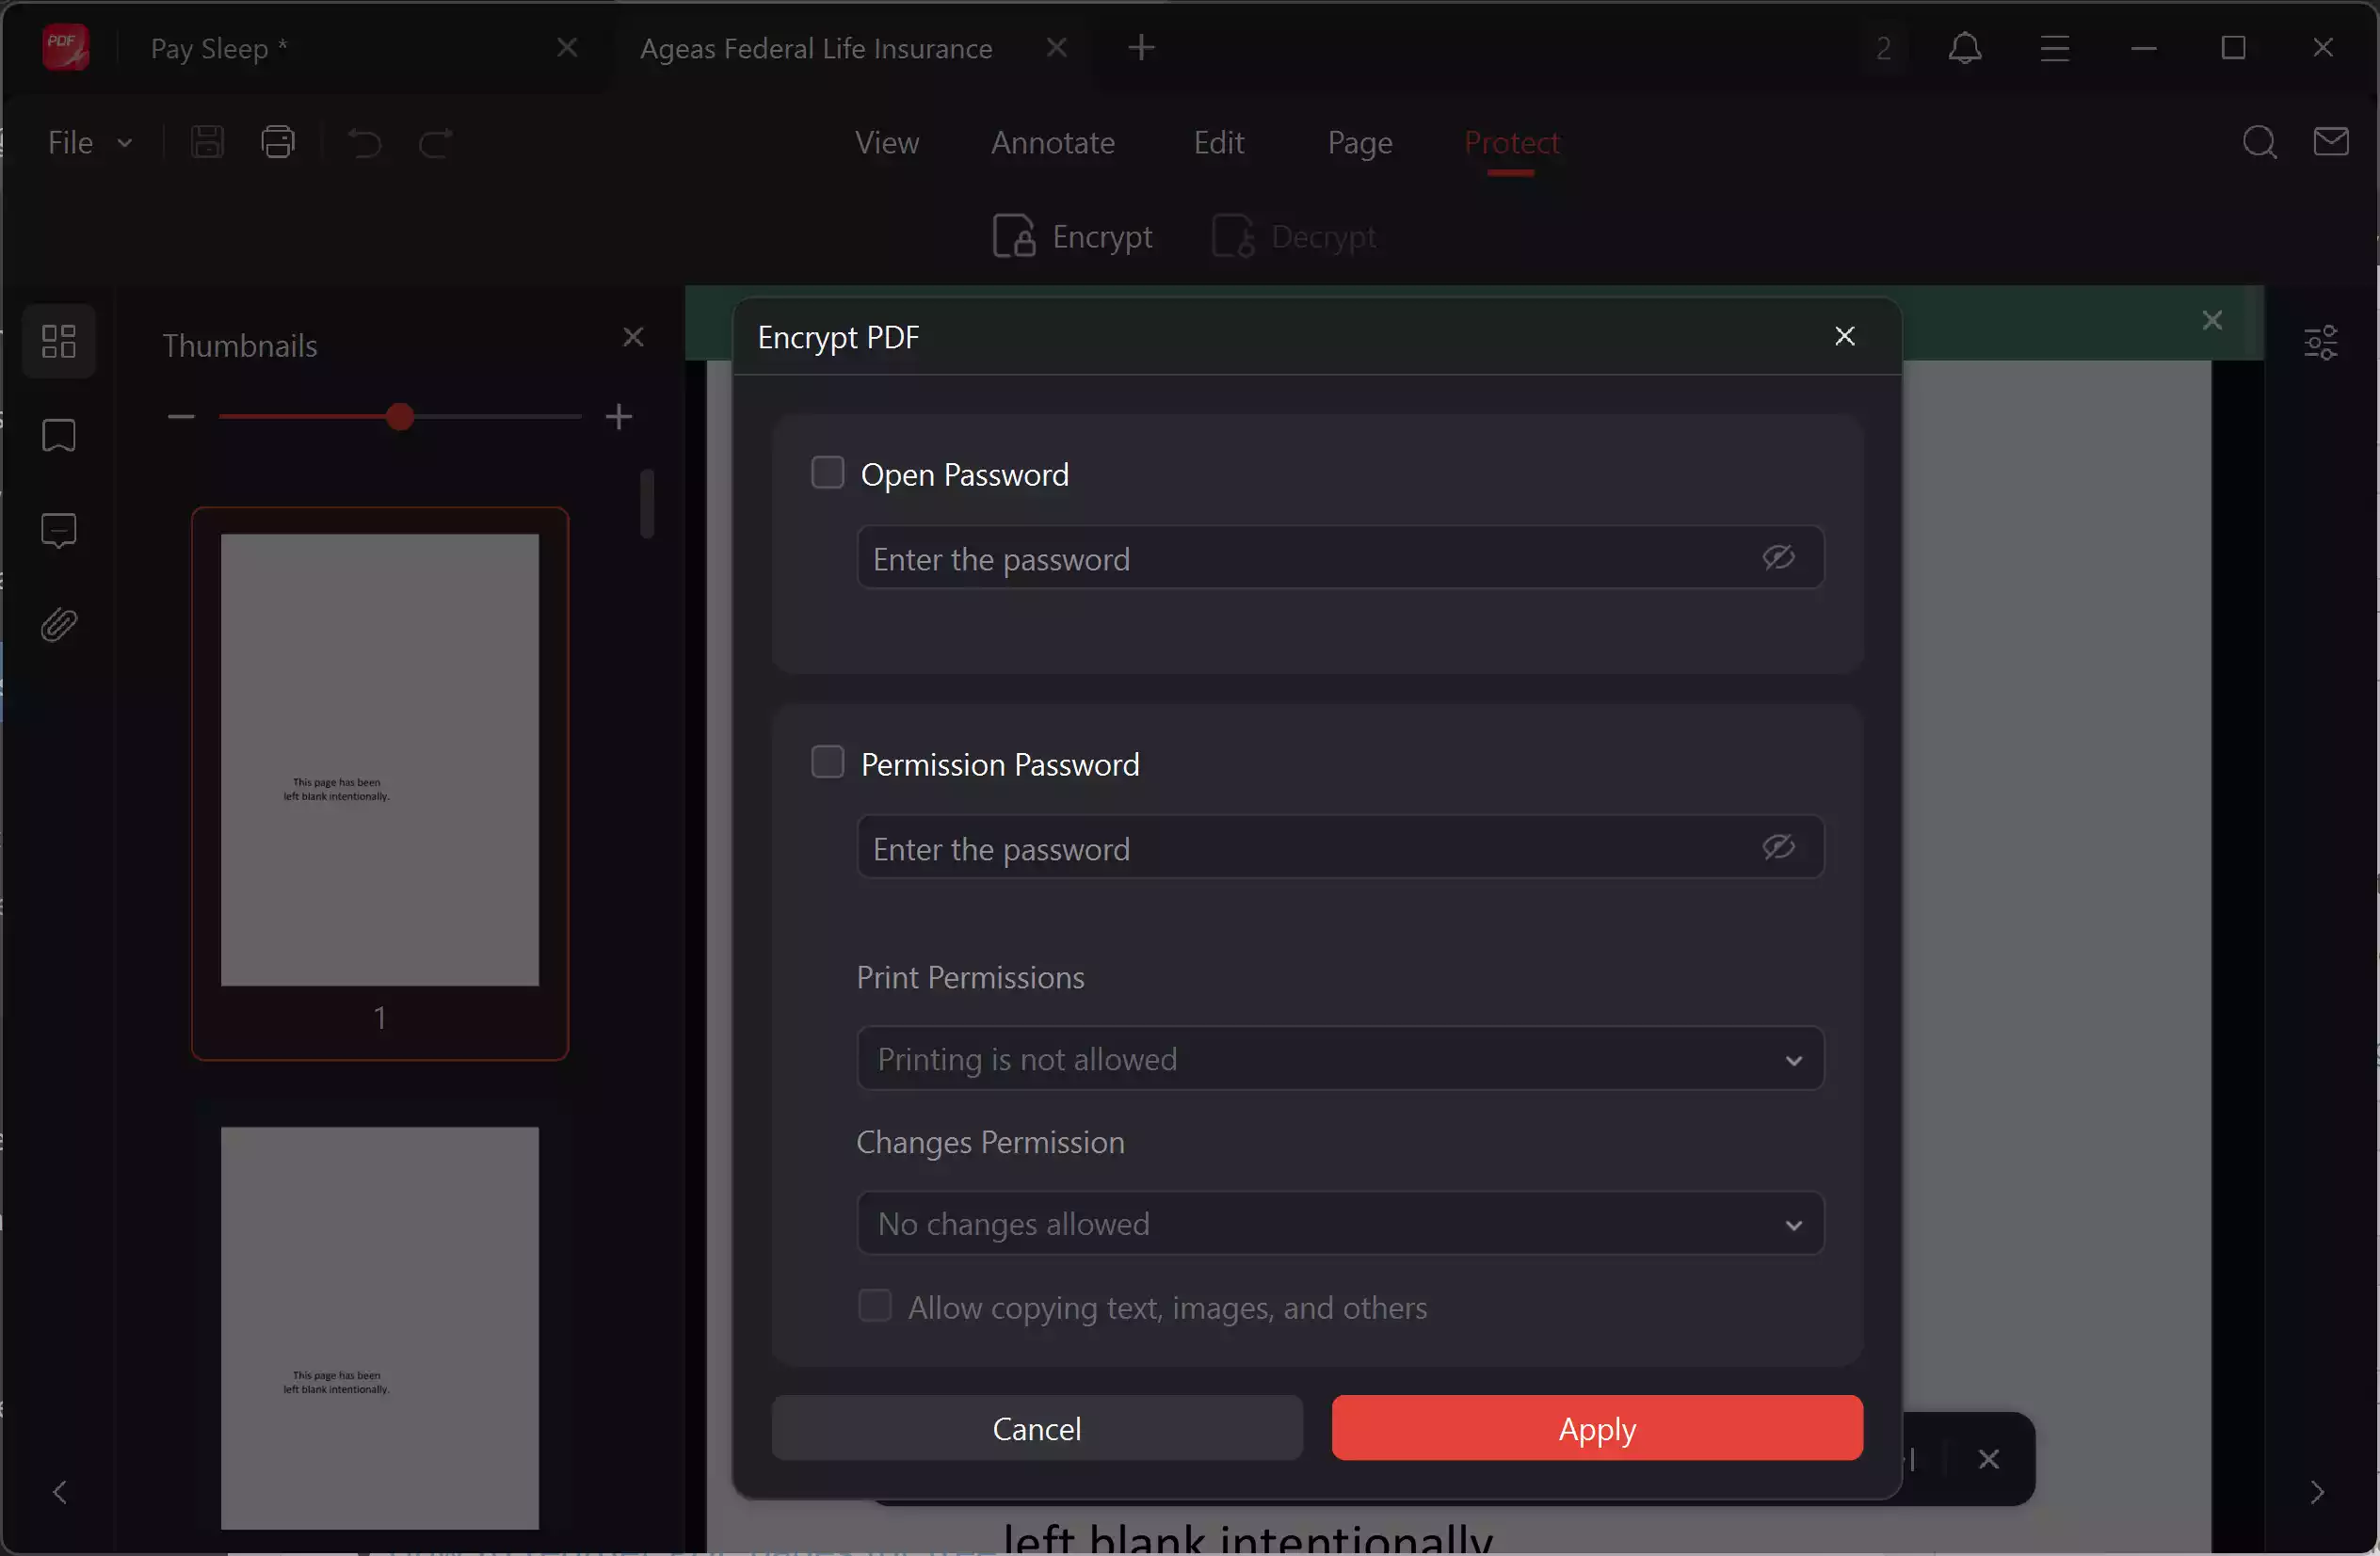This screenshot has width=2380, height=1556.
Task: Show the Bookmarks panel
Action: (x=58, y=435)
